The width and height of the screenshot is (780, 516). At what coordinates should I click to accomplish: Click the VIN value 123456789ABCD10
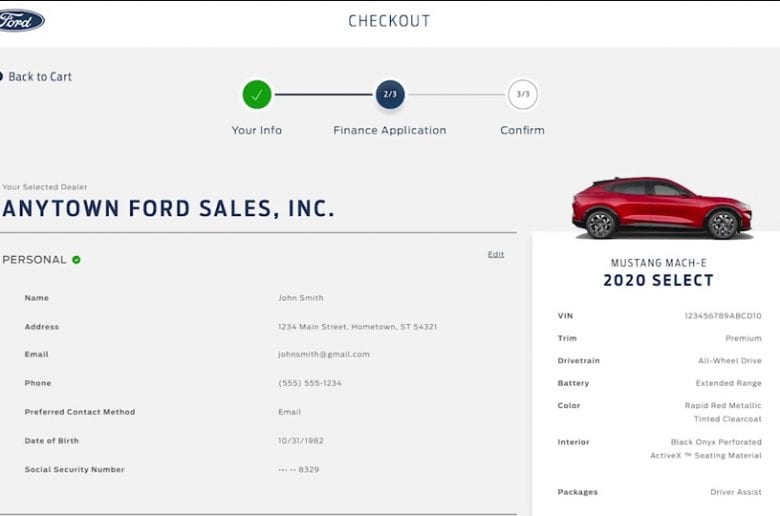(x=723, y=315)
